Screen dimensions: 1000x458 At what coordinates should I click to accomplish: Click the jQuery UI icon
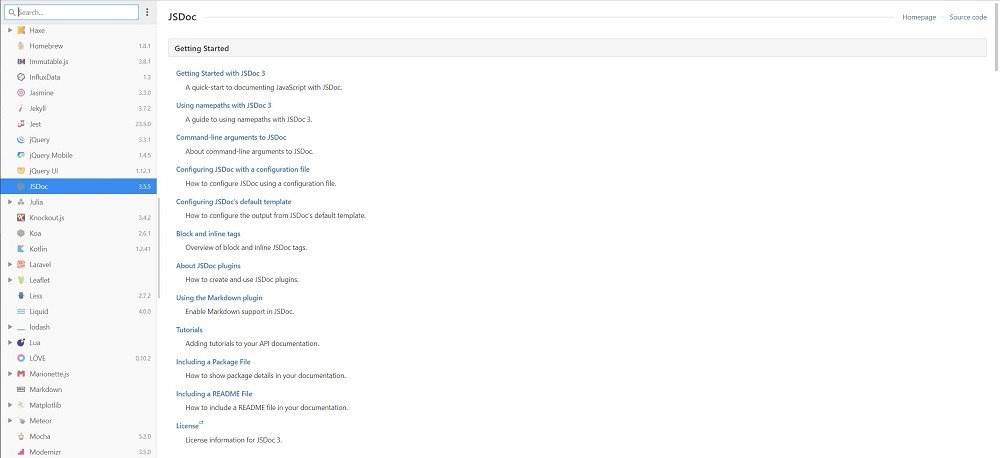pyautogui.click(x=21, y=171)
